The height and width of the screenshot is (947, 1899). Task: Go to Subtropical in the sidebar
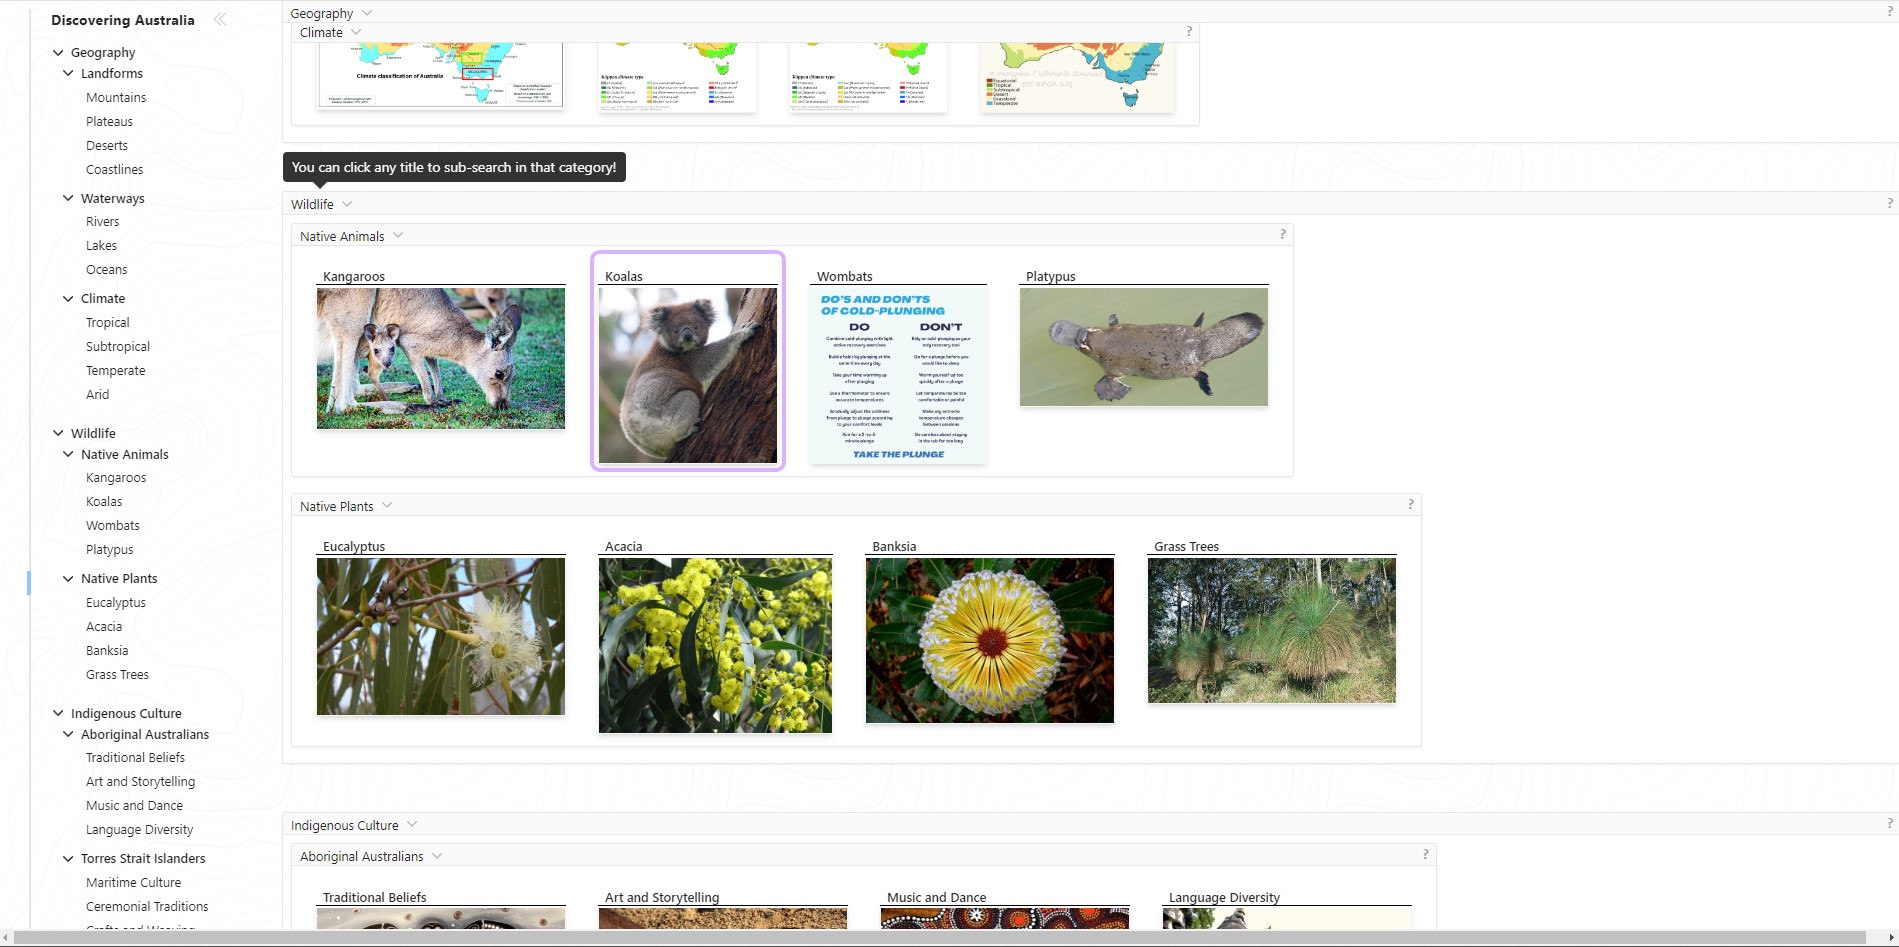pyautogui.click(x=118, y=346)
